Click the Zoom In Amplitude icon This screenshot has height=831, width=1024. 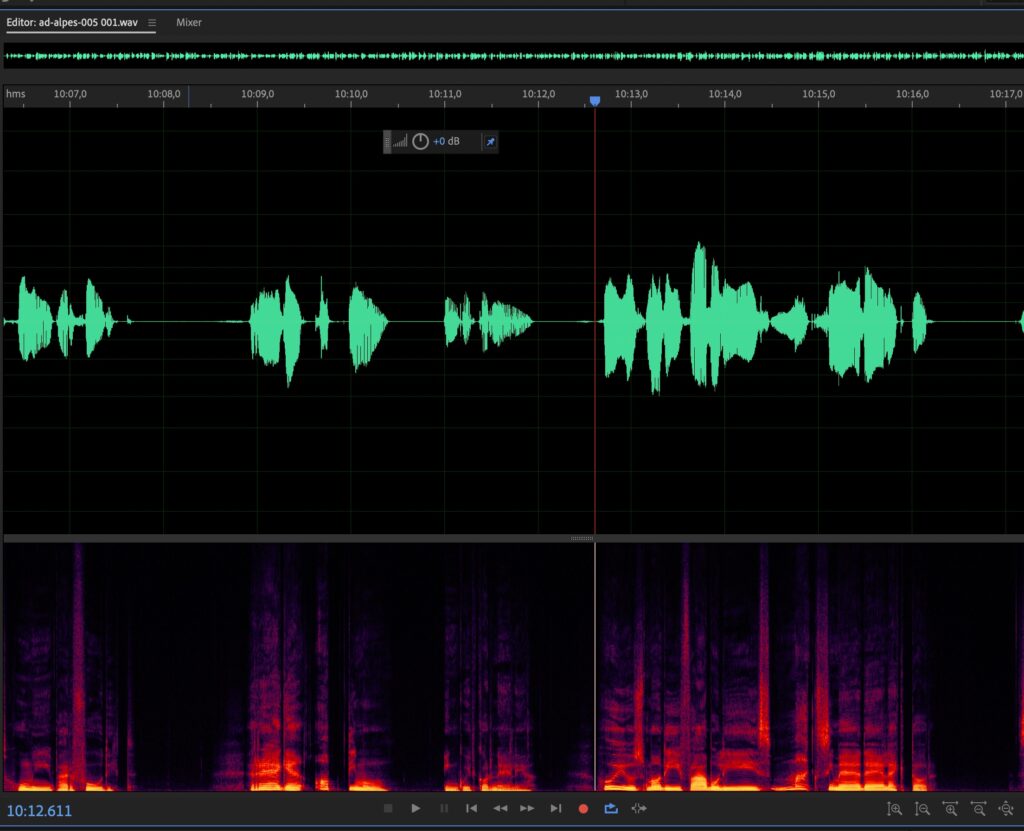coord(895,808)
